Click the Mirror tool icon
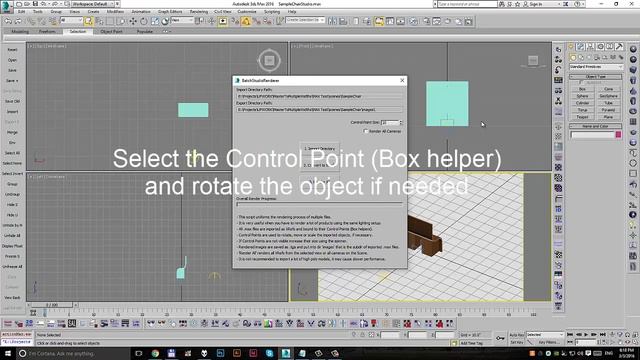The width and height of the screenshot is (640, 360). [x=332, y=21]
